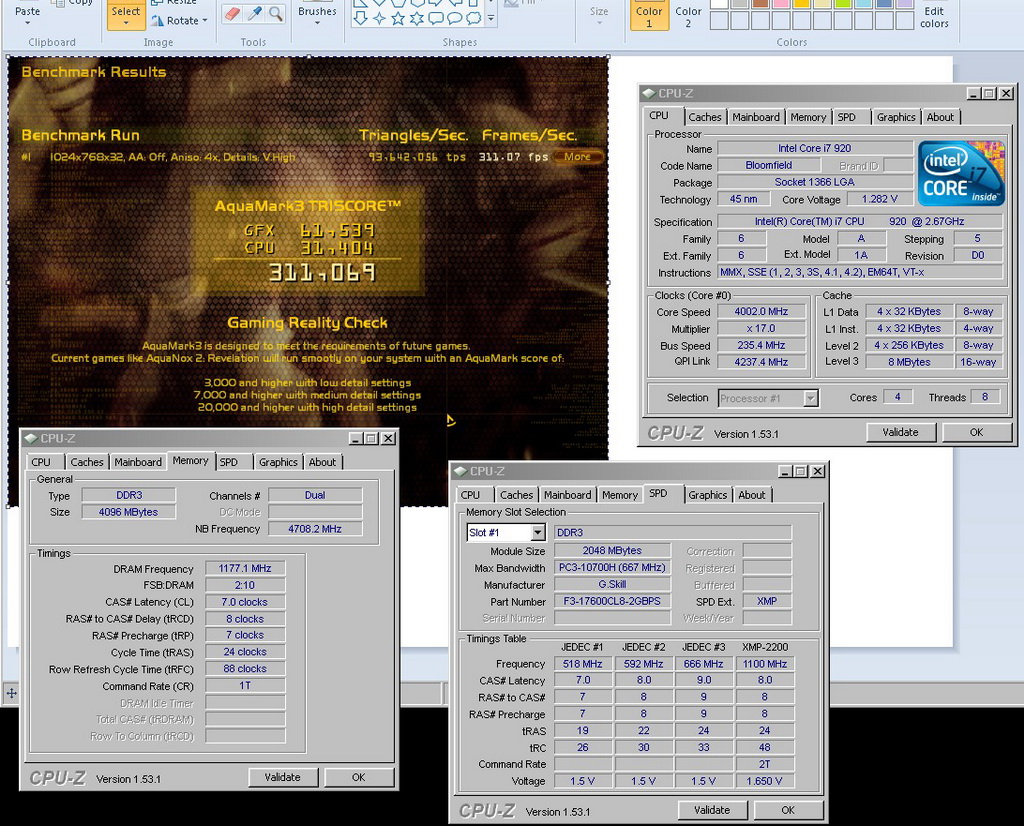
Task: Click the Command Rate value 1T
Action: click(245, 686)
